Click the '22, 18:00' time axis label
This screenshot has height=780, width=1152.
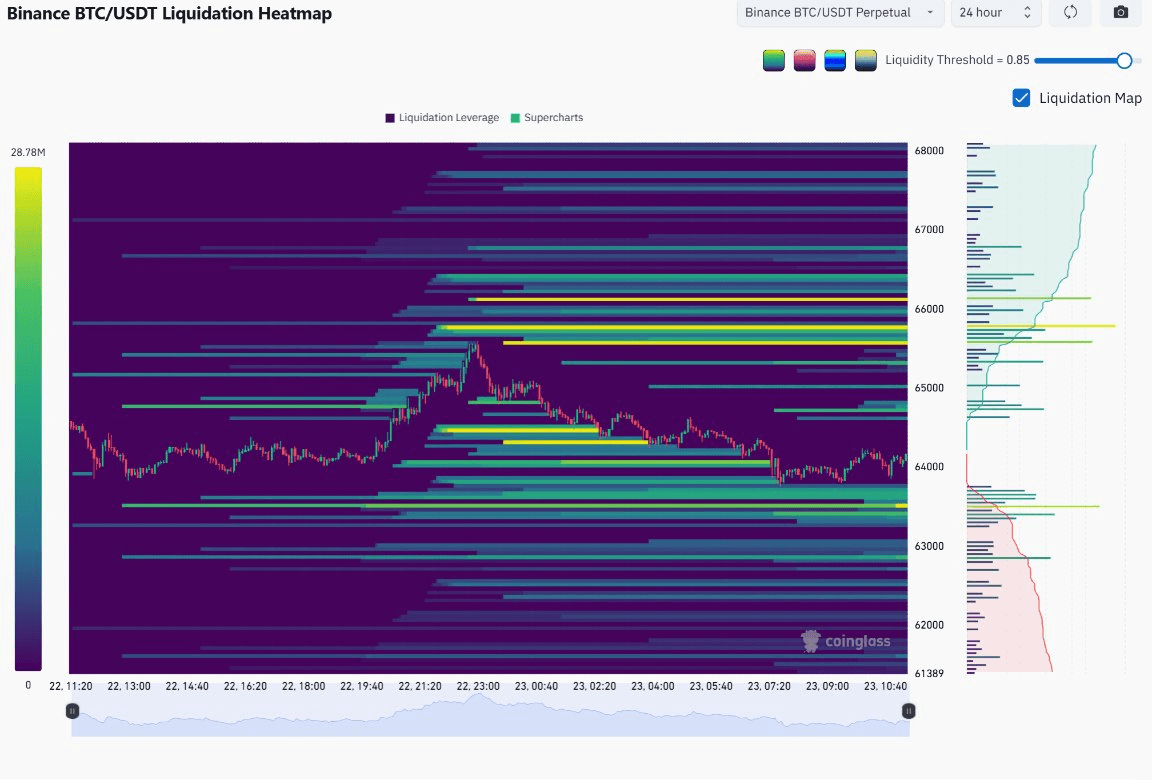(x=303, y=686)
